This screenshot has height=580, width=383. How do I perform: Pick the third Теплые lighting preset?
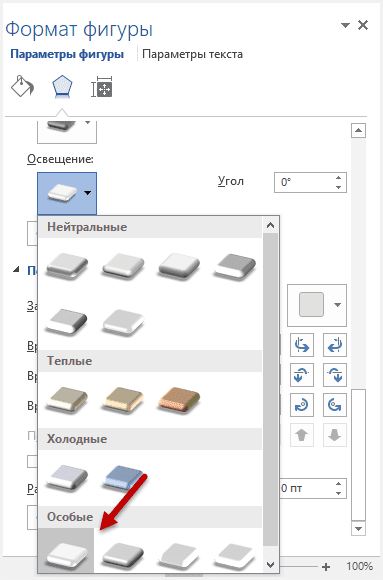pyautogui.click(x=179, y=400)
